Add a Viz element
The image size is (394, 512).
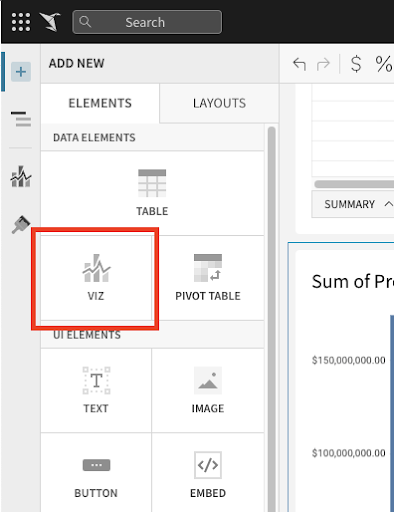[x=96, y=278]
